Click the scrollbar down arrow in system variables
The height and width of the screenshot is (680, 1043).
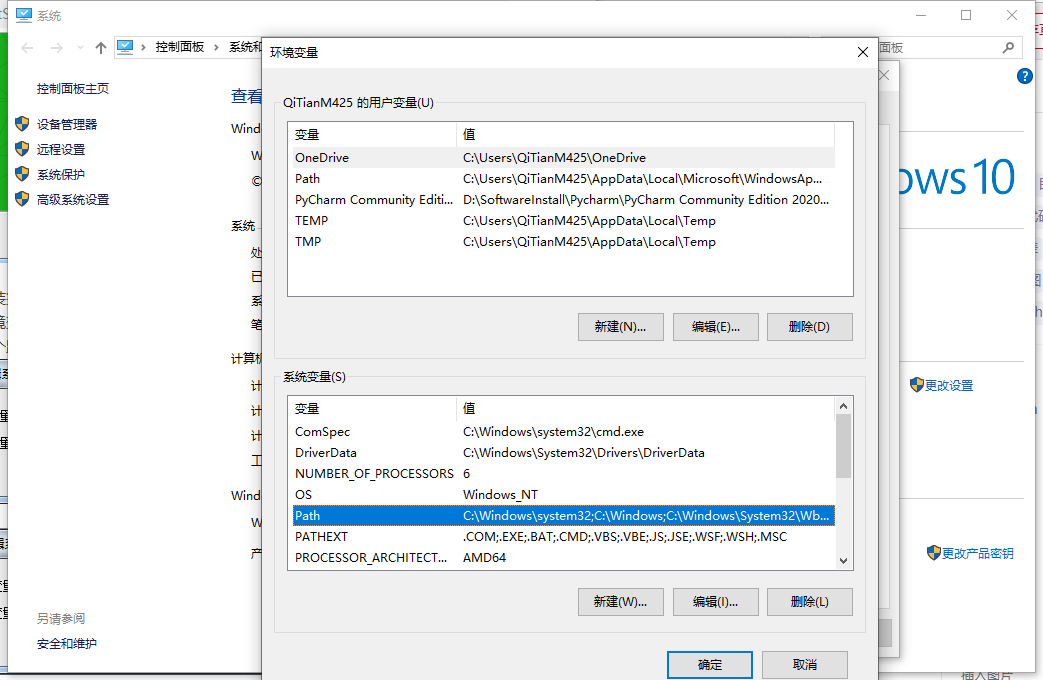[x=843, y=561]
